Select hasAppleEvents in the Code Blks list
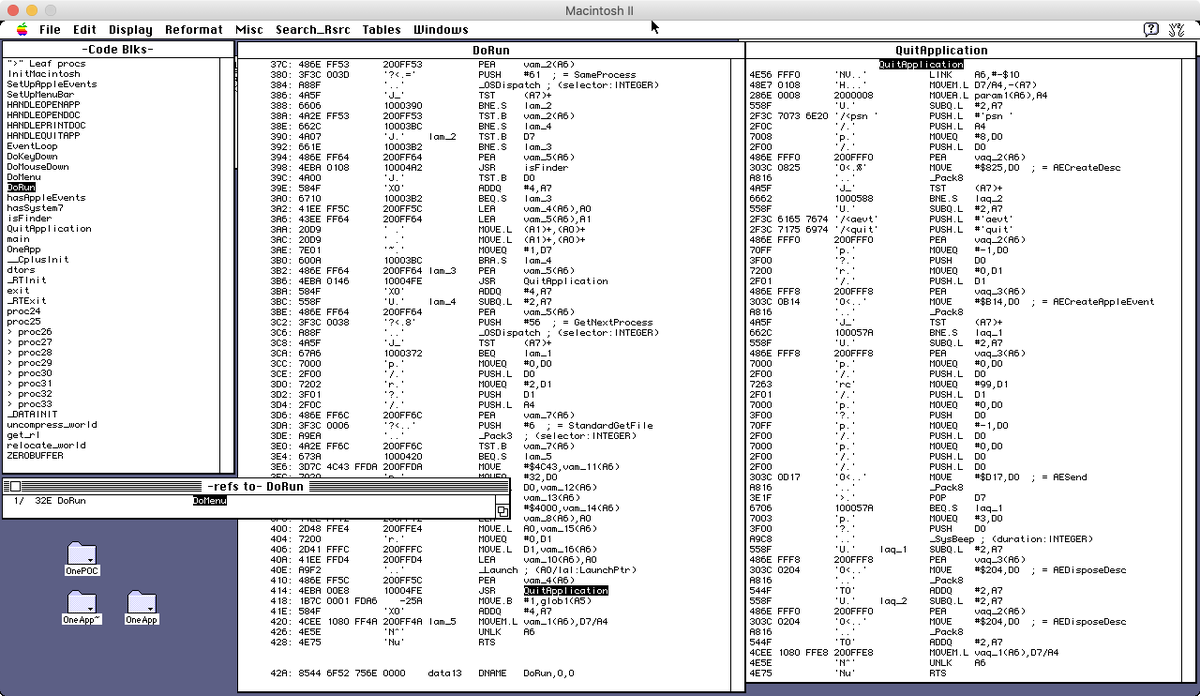This screenshot has width=1200, height=696. click(x=46, y=198)
